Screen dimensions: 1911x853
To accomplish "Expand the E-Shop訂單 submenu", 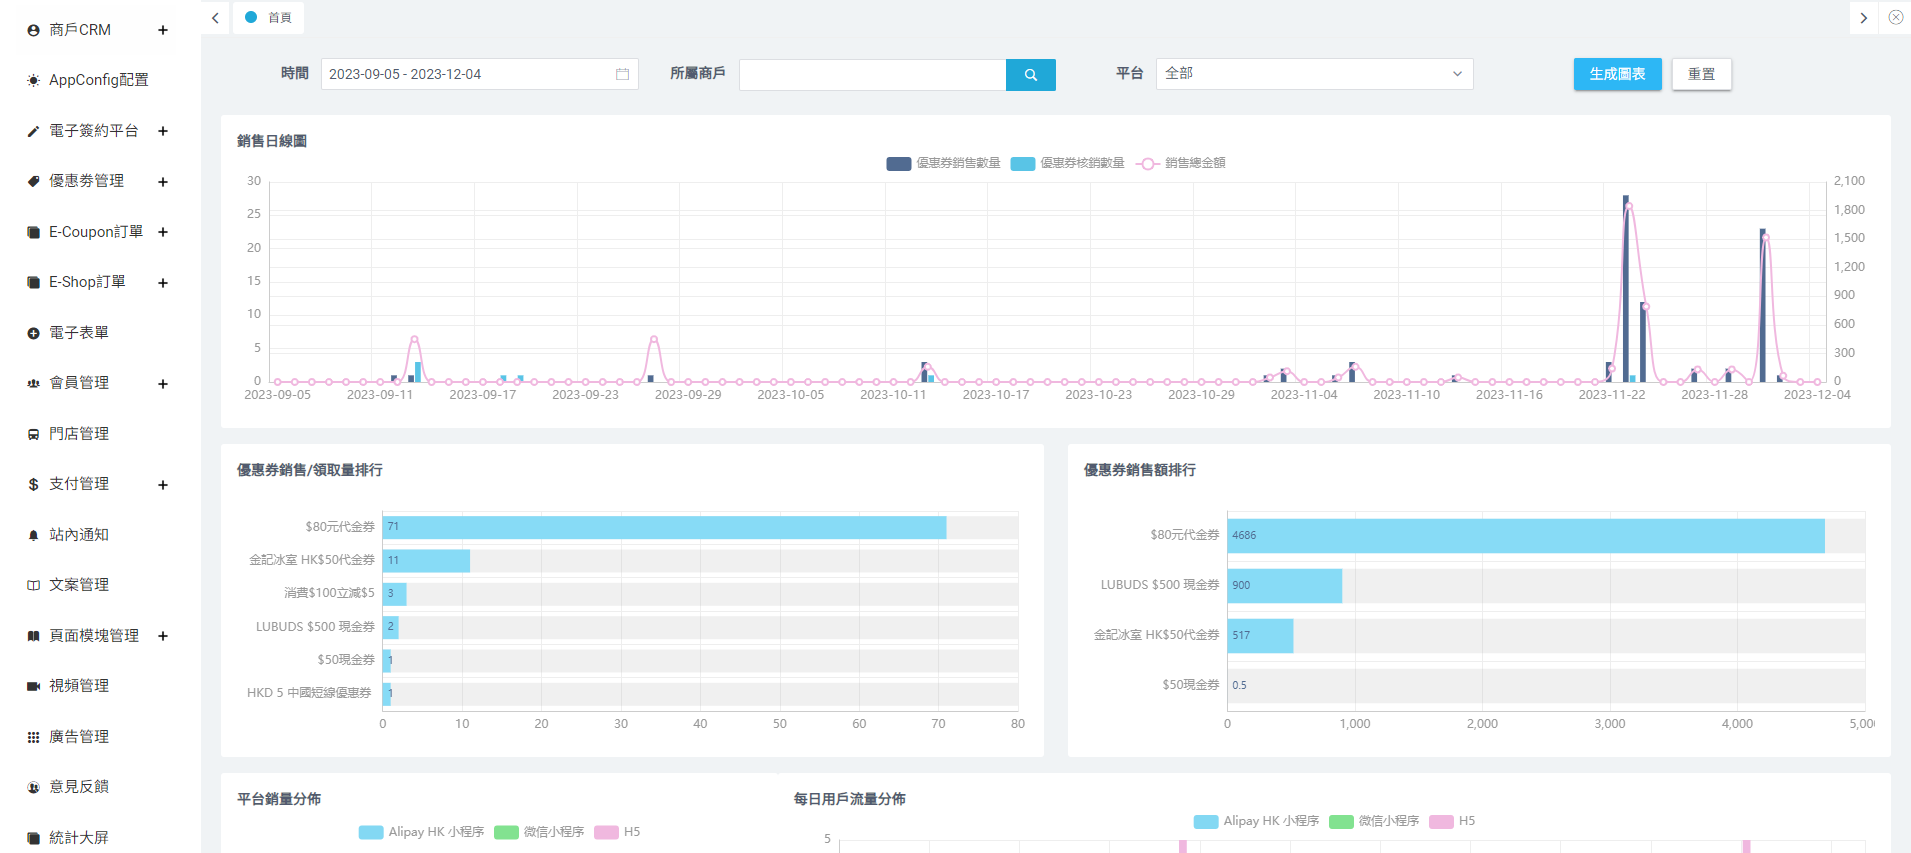I will (163, 283).
